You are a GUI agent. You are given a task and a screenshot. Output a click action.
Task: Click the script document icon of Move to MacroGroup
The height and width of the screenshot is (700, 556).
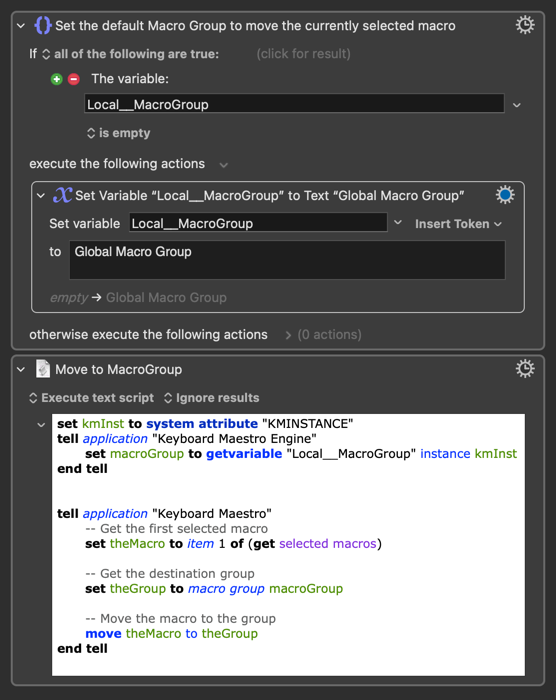point(43,369)
